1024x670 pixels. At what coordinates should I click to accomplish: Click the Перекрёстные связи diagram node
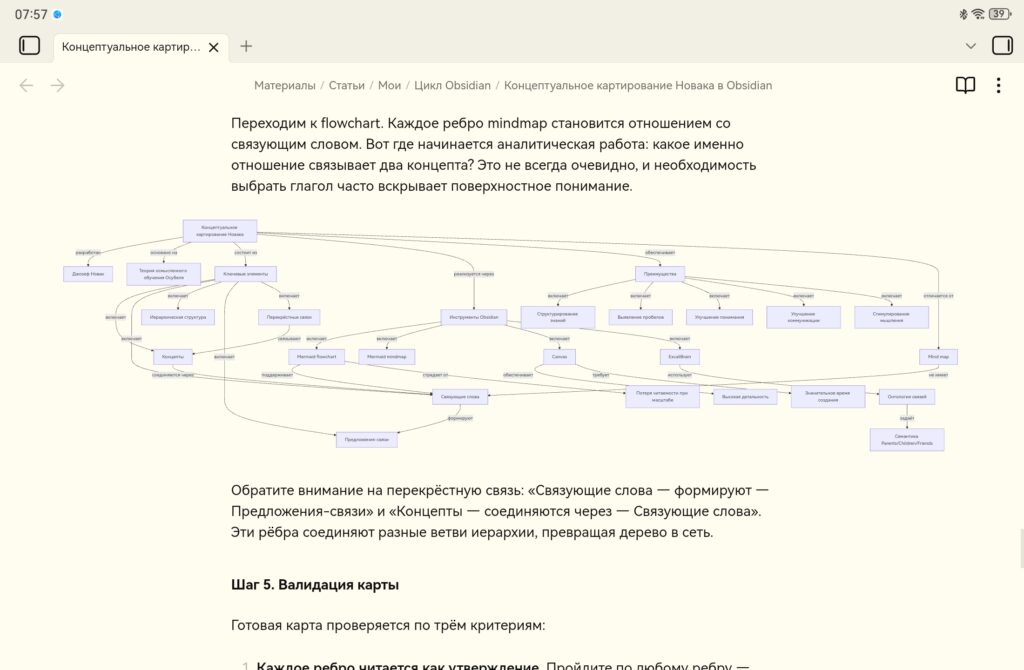tap(289, 317)
